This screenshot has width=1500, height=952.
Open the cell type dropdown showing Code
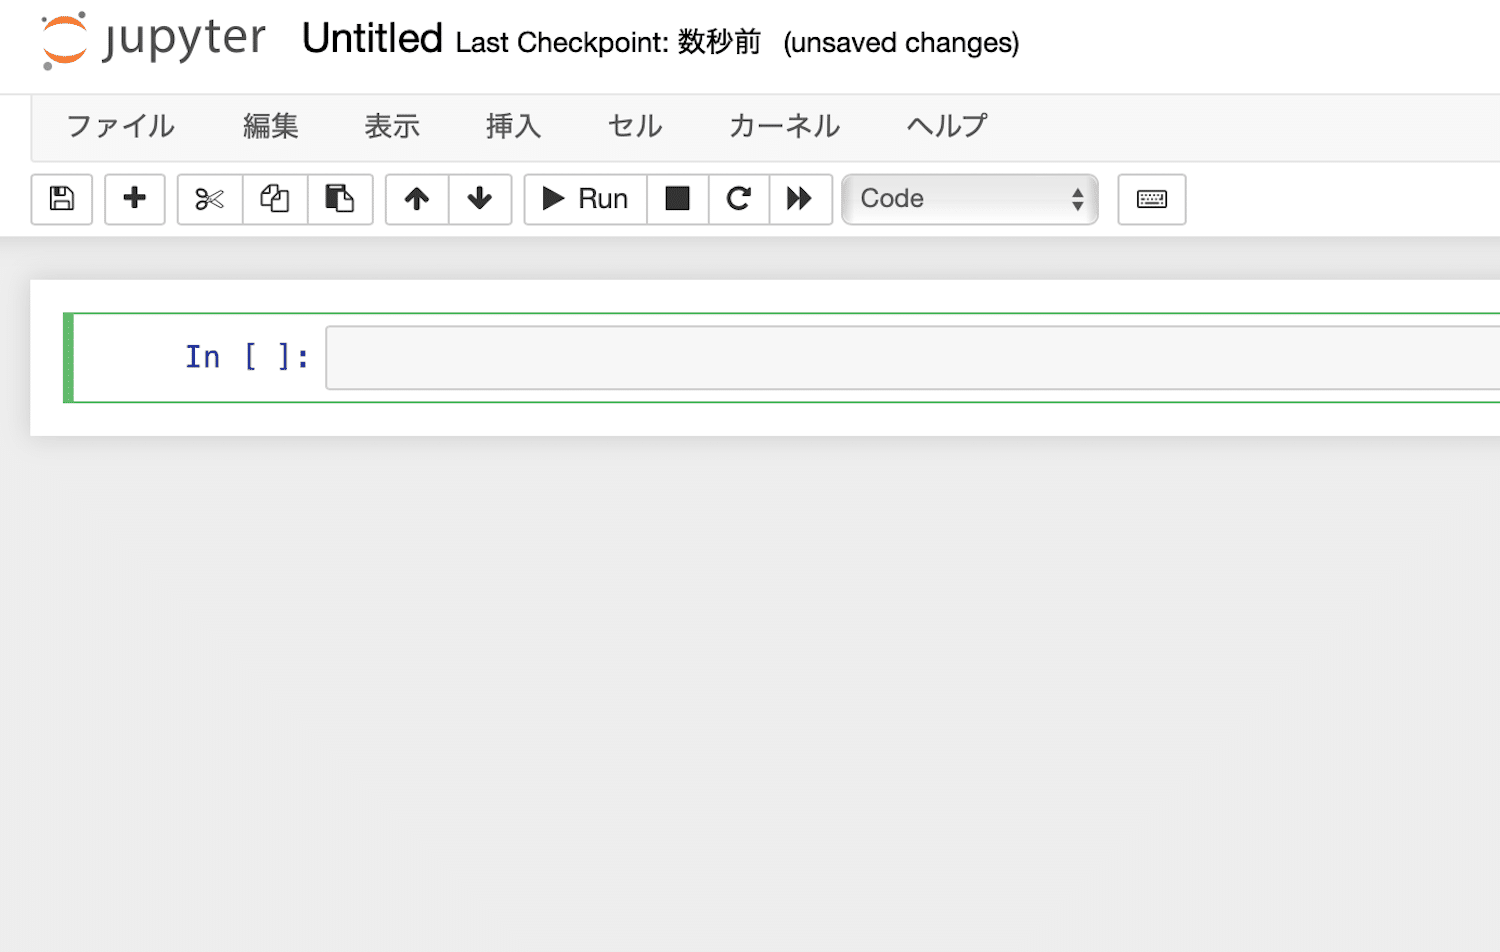[x=970, y=199]
